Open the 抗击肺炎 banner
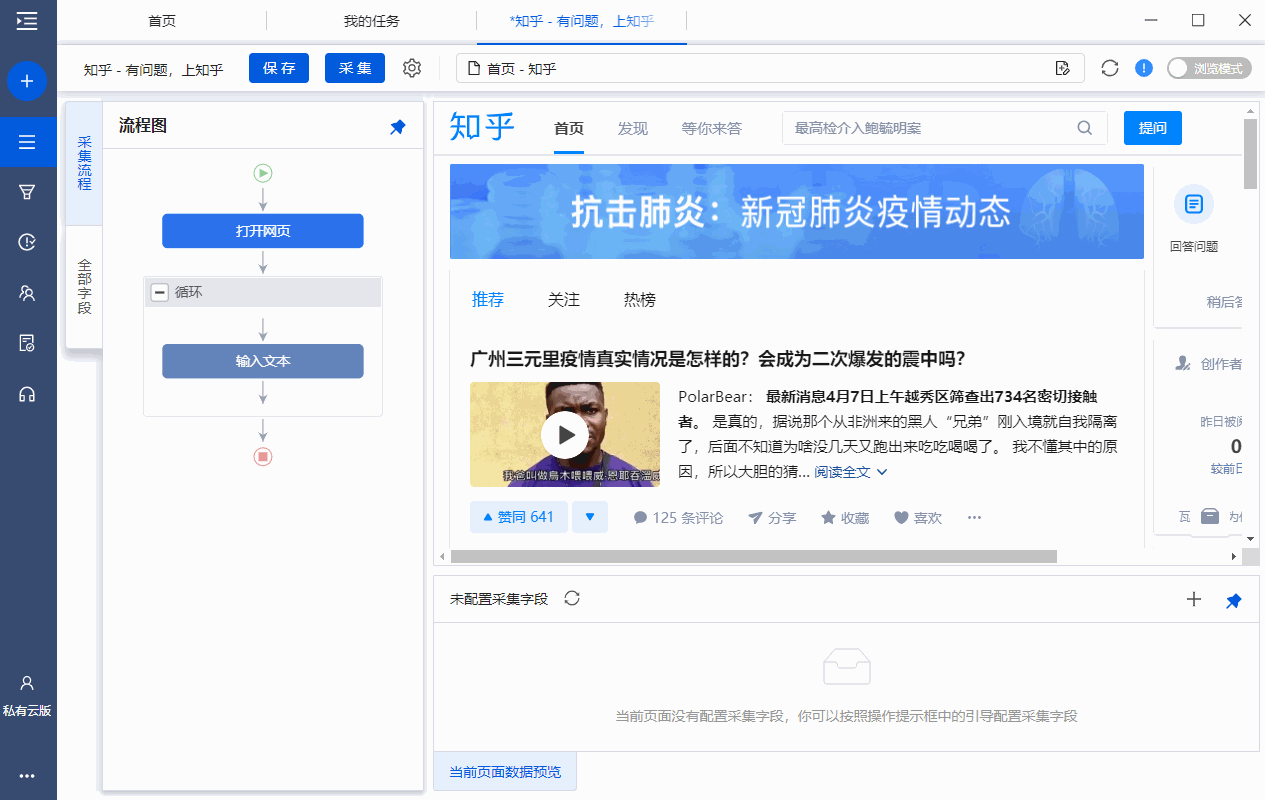 (x=797, y=211)
